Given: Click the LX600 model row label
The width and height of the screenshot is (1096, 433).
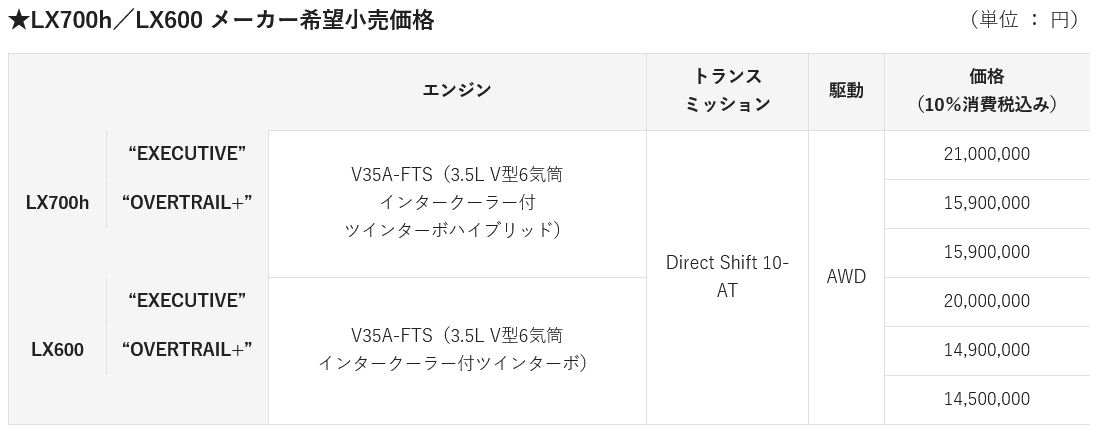Looking at the screenshot, I should pos(57,350).
